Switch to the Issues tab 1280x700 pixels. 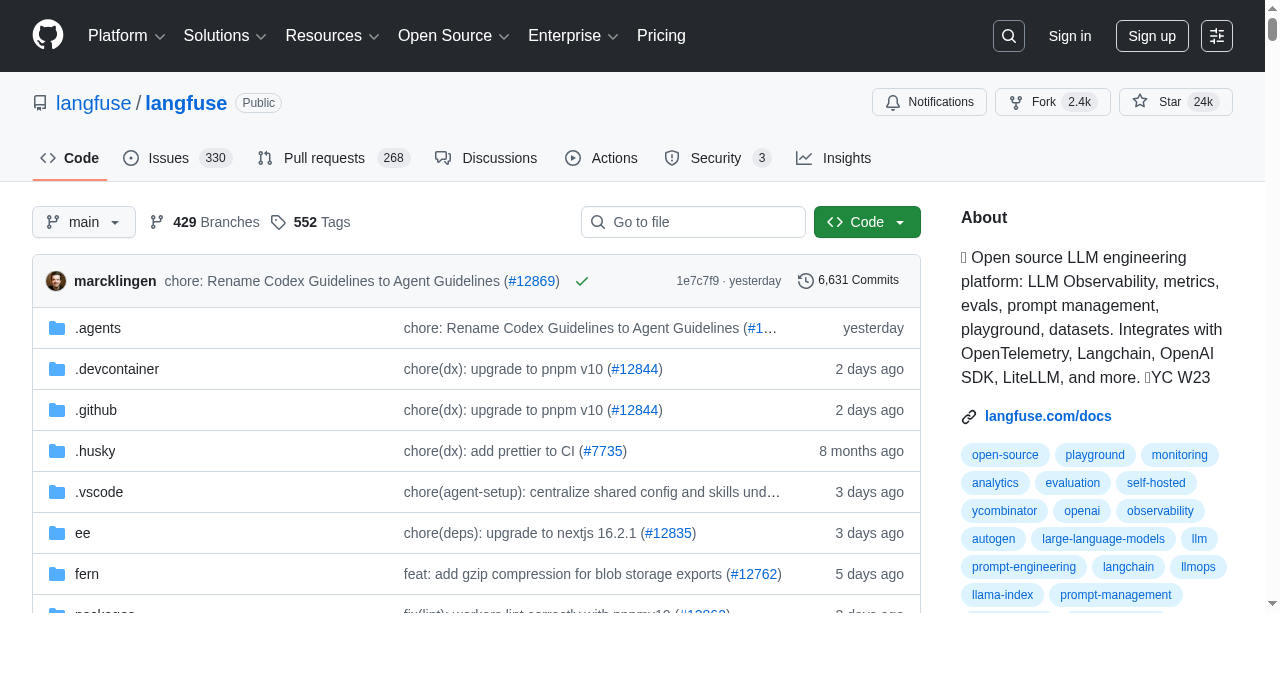tap(177, 158)
